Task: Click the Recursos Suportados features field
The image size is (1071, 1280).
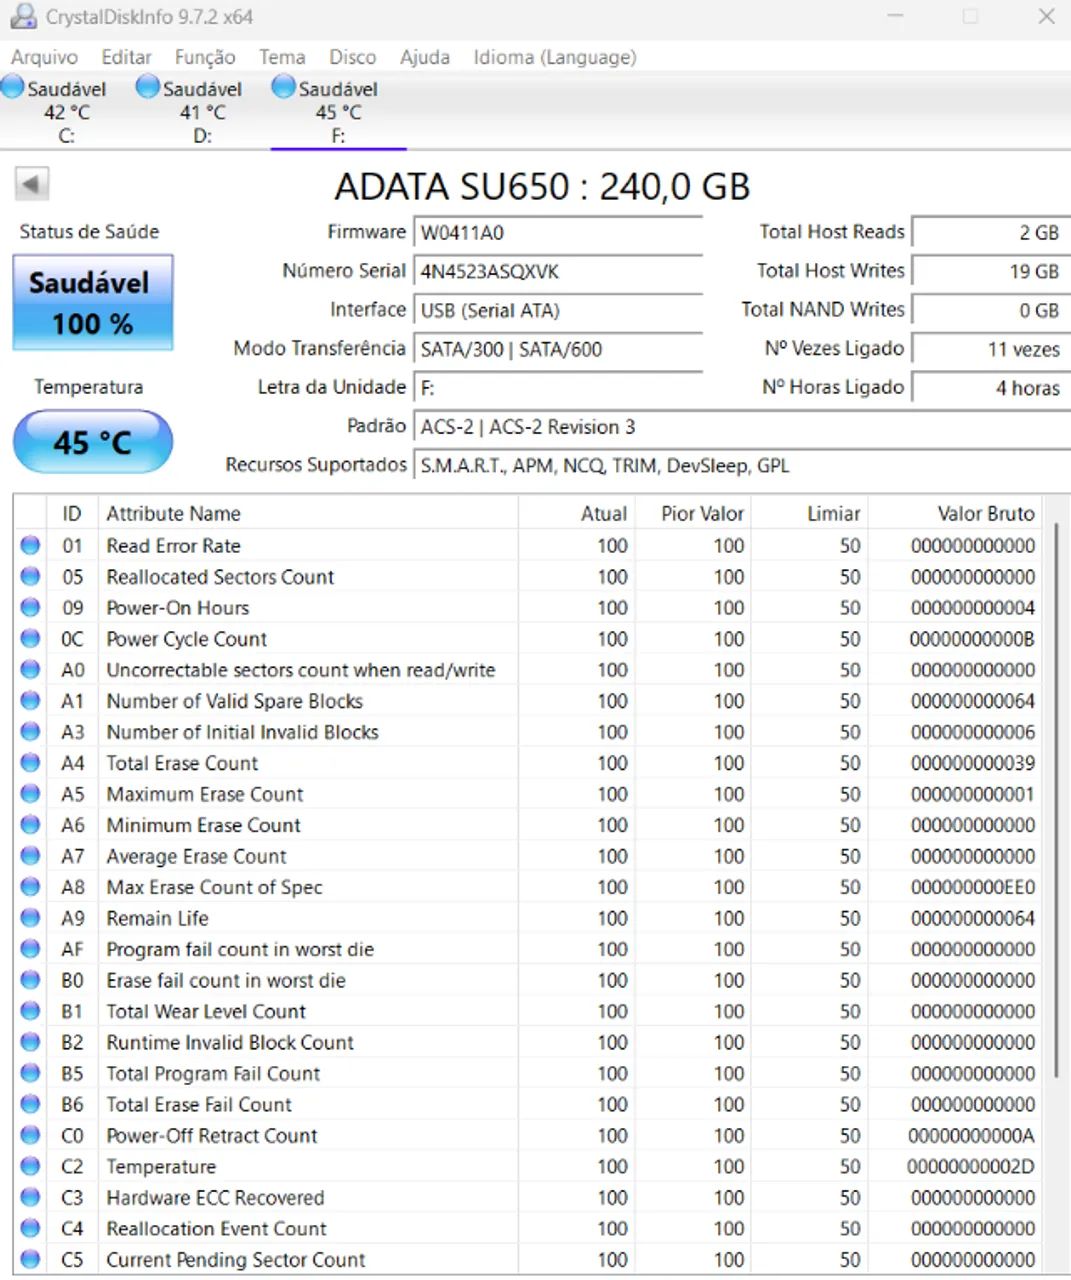Action: pos(742,465)
